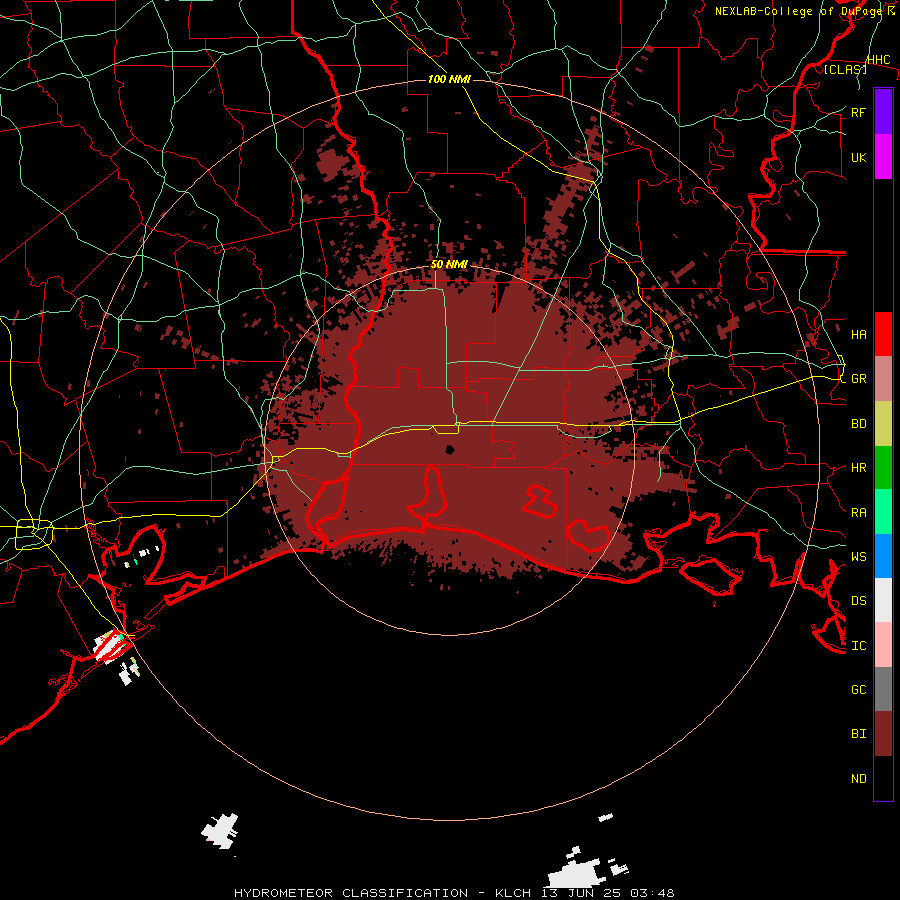The image size is (900, 900).
Task: Click the magenta UK color swatch
Action: point(883,157)
